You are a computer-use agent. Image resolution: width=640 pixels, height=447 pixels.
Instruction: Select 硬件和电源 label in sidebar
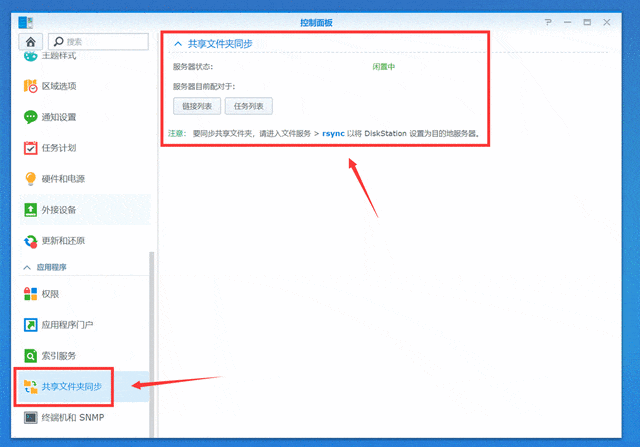point(63,179)
